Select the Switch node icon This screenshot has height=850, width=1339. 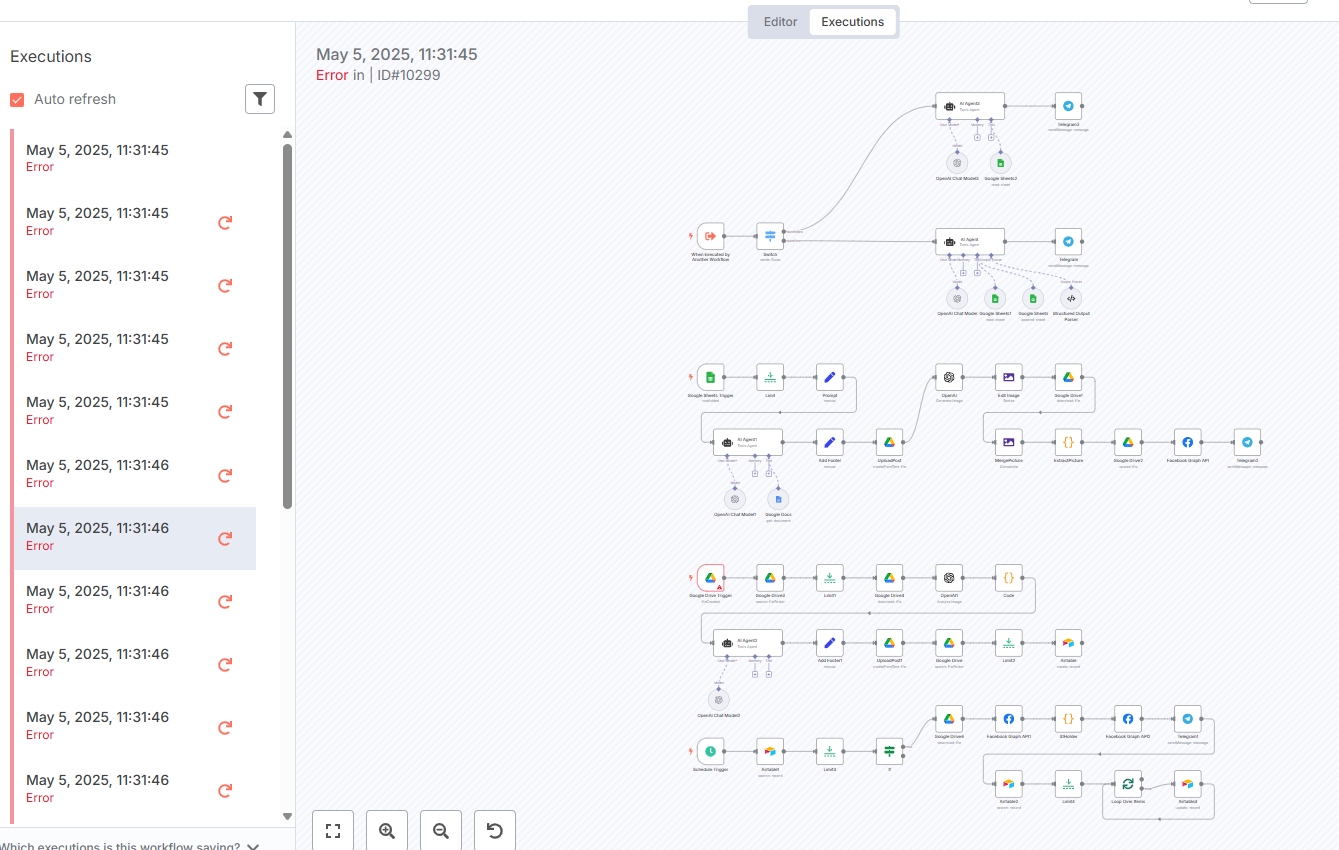pyautogui.click(x=770, y=236)
